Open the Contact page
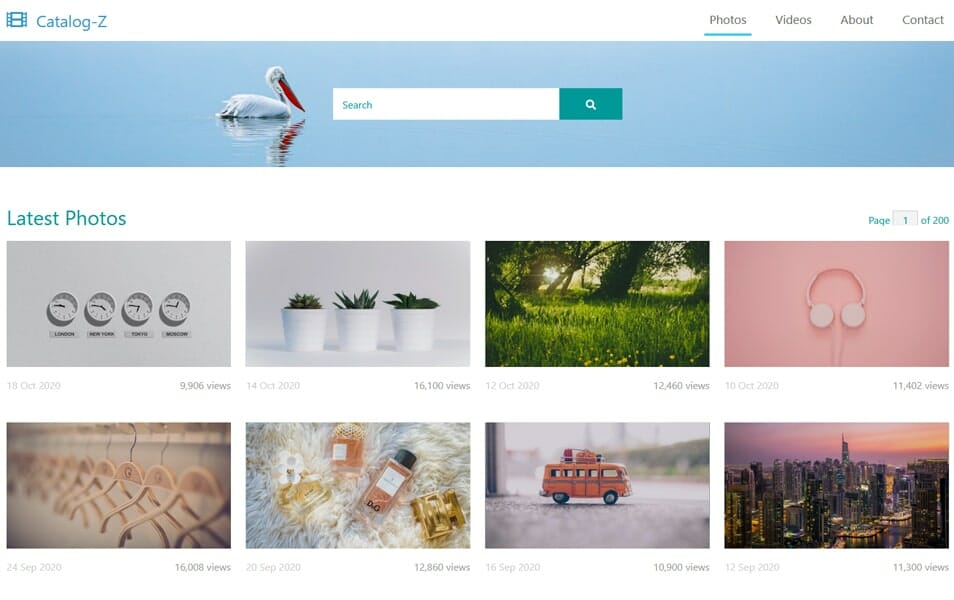Image resolution: width=954 pixels, height=600 pixels. (922, 20)
